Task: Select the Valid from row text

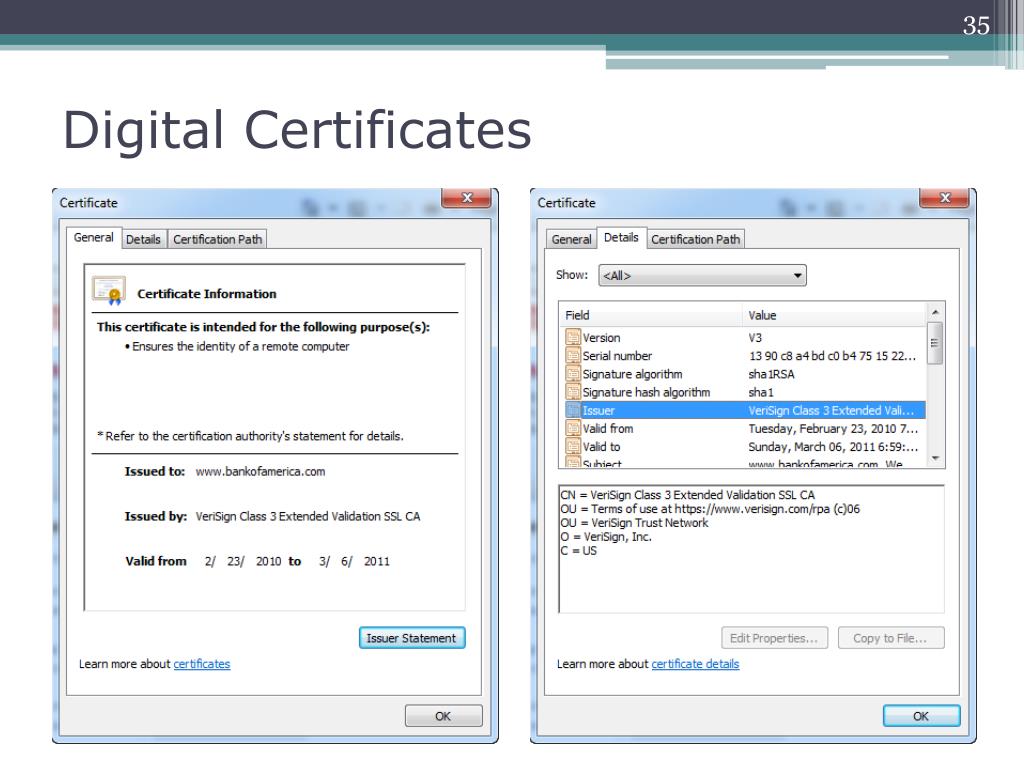Action: (x=607, y=429)
